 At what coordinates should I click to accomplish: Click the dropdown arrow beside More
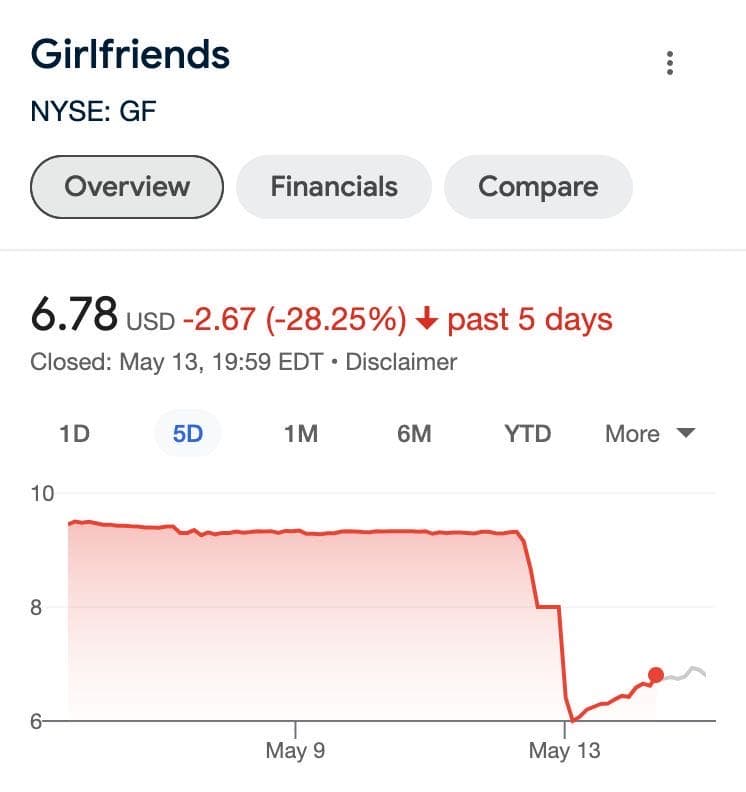(686, 434)
